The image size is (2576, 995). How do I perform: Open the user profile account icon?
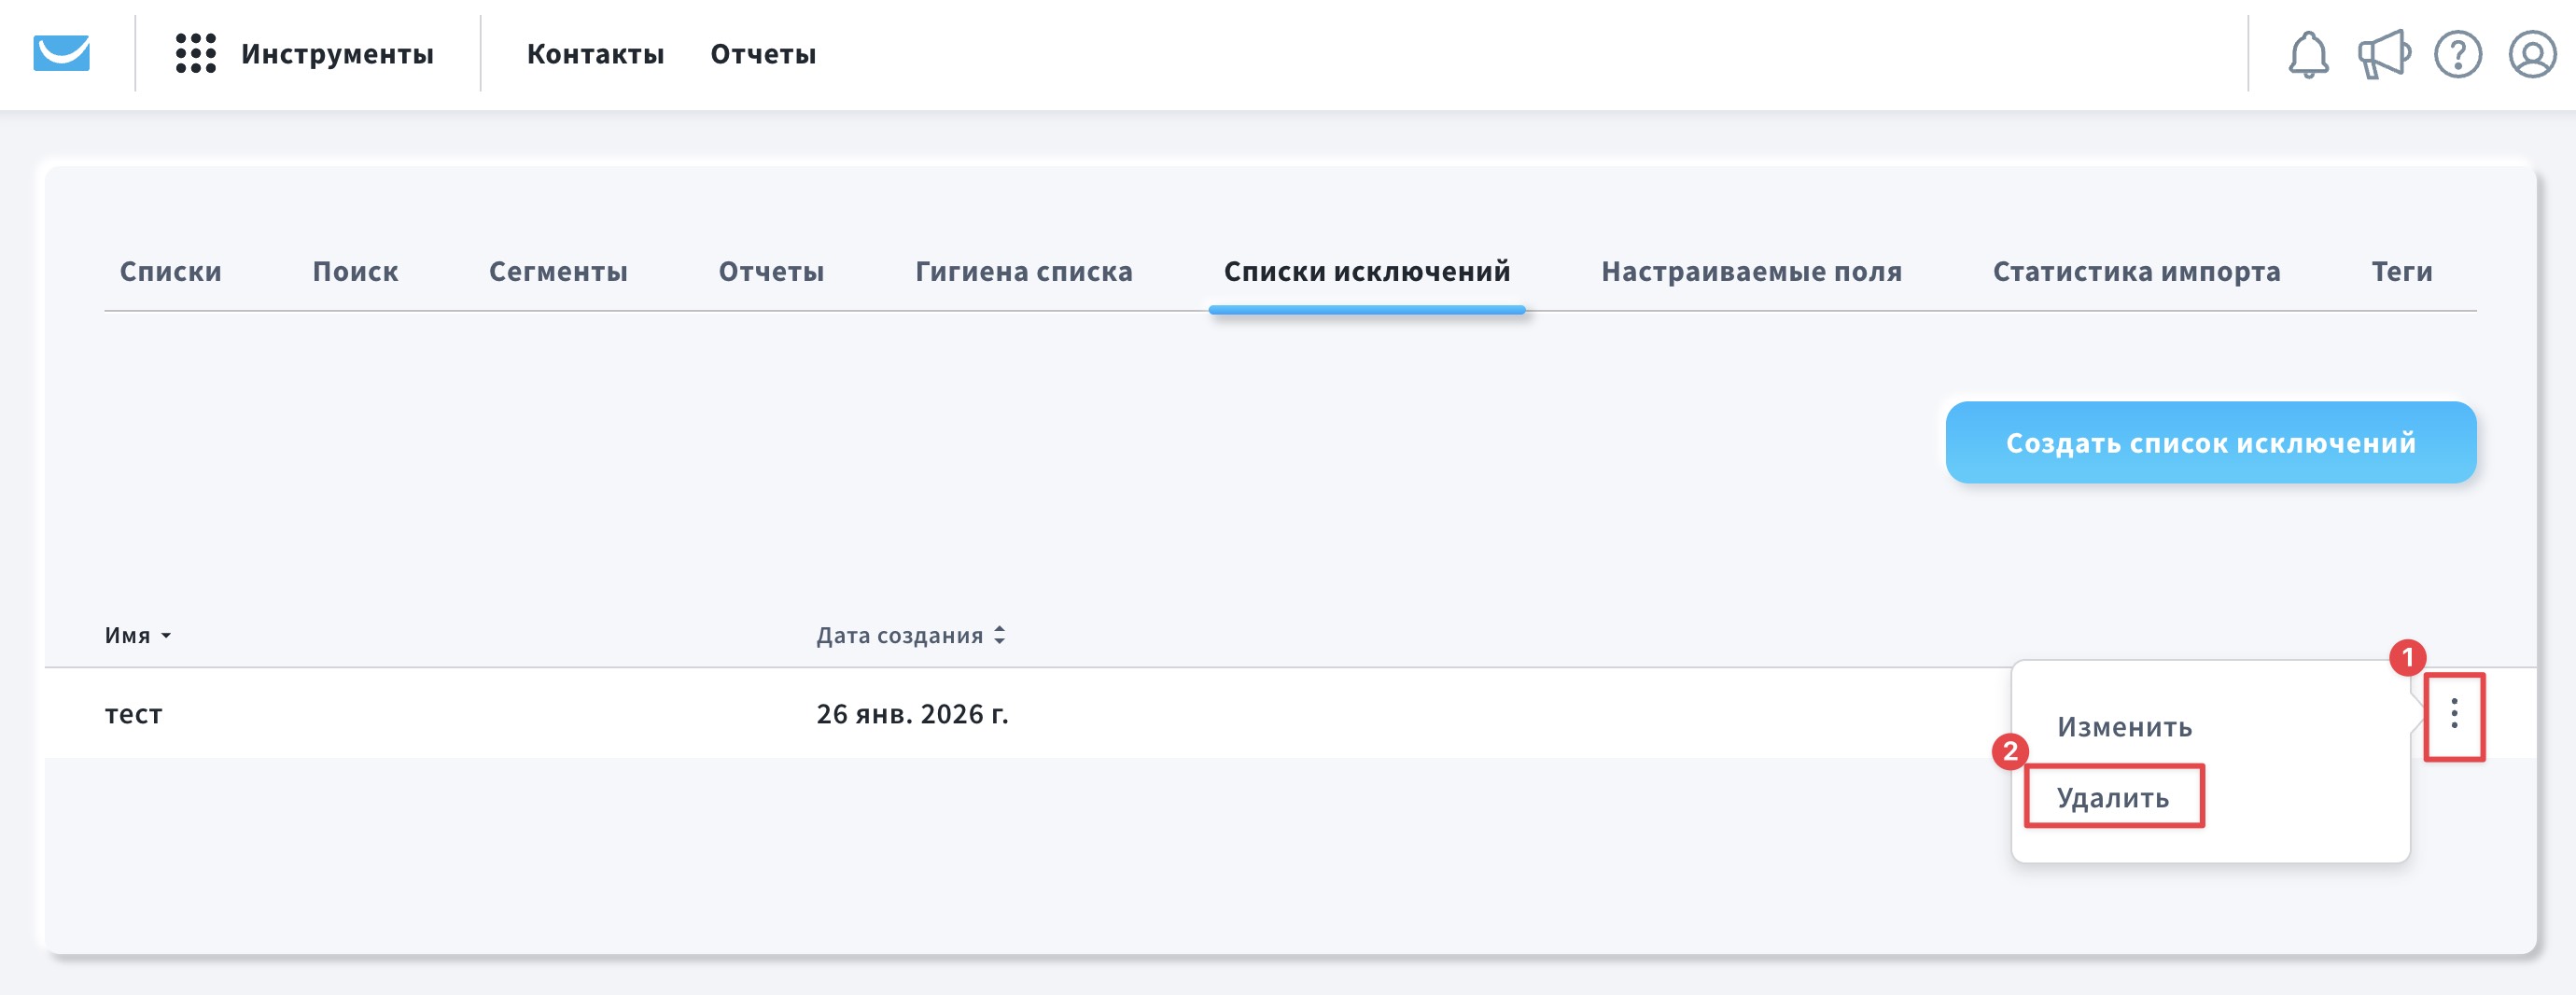coord(2531,54)
